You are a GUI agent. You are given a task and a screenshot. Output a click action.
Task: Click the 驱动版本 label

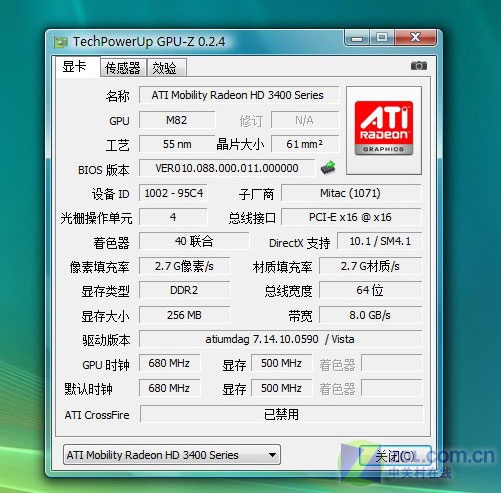tap(106, 340)
